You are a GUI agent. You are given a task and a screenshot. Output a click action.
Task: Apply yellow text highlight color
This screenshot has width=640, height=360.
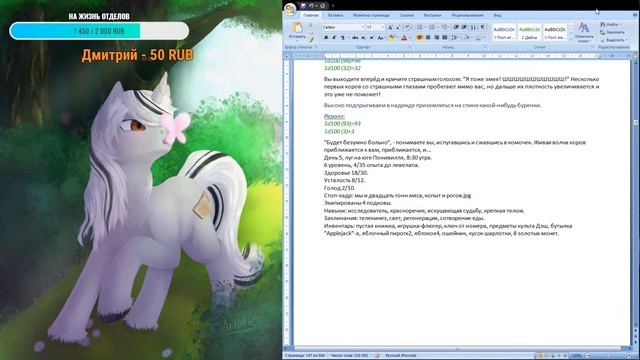tap(392, 38)
